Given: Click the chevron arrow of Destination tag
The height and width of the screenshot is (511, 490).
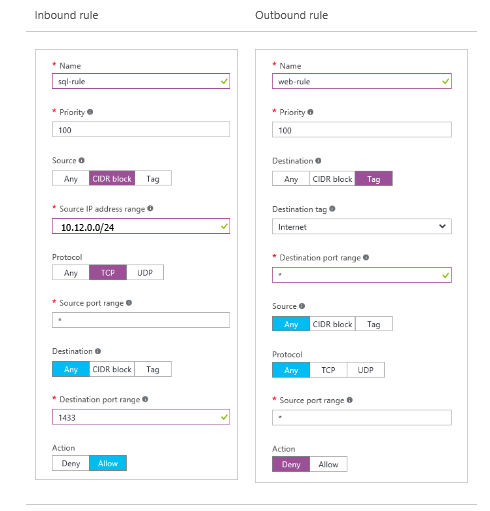Looking at the screenshot, I should [442, 226].
